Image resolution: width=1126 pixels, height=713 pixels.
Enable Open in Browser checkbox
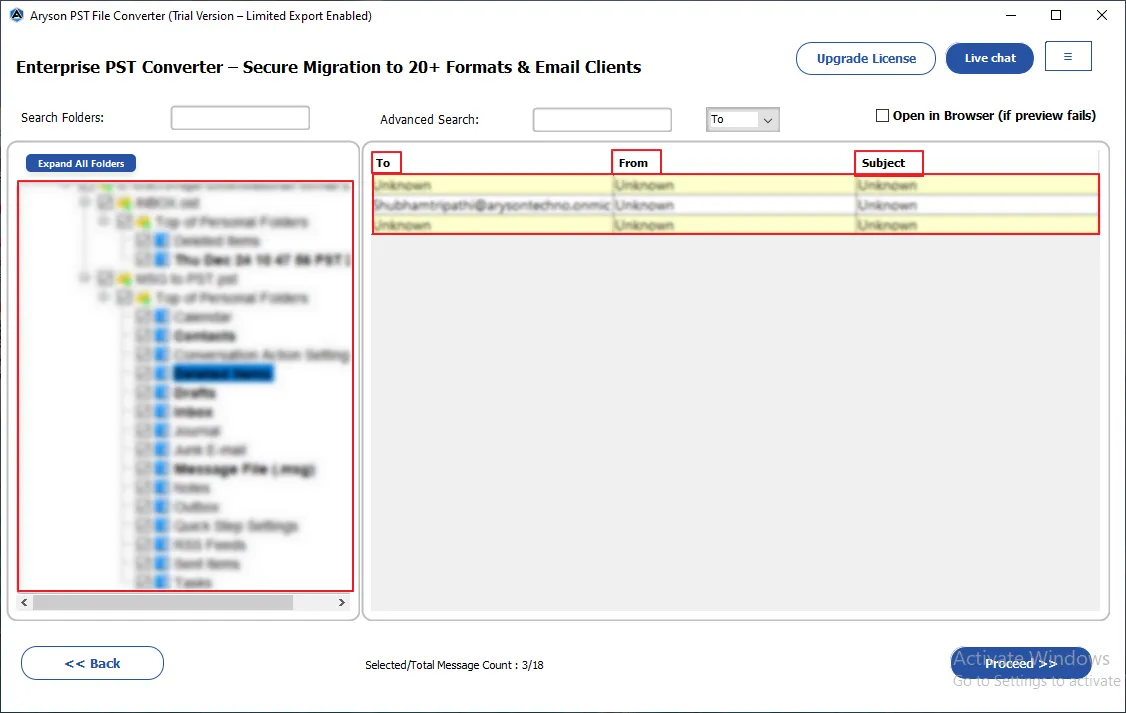point(882,116)
